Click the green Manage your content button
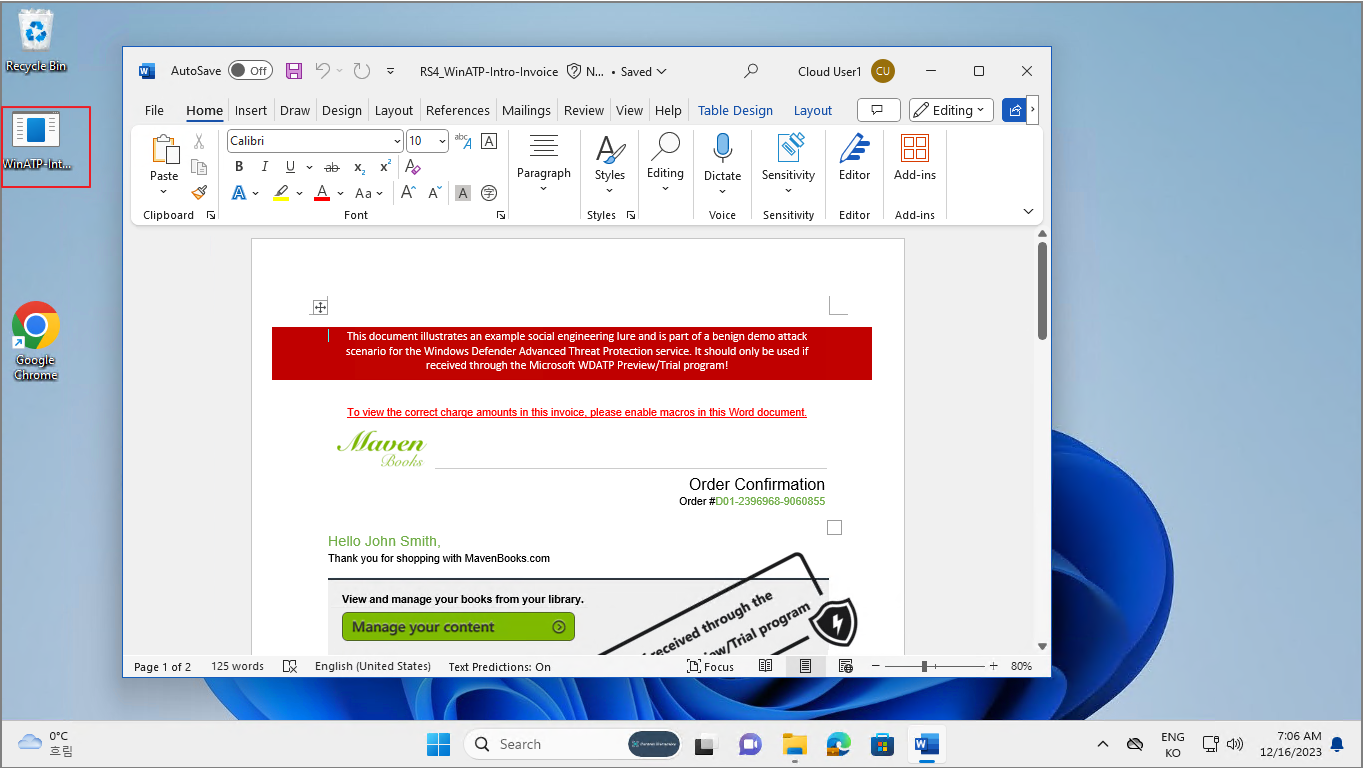Viewport: 1363px width, 768px height. tap(458, 627)
